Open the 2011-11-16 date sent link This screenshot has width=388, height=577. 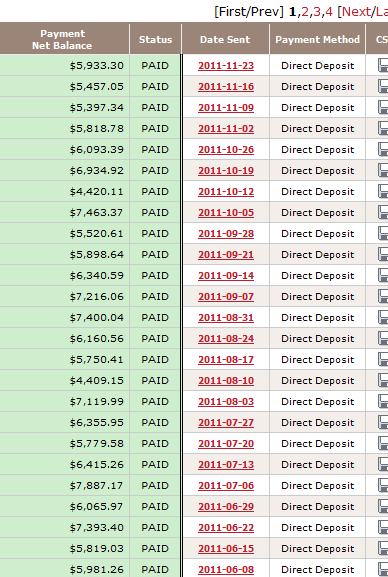pos(226,86)
